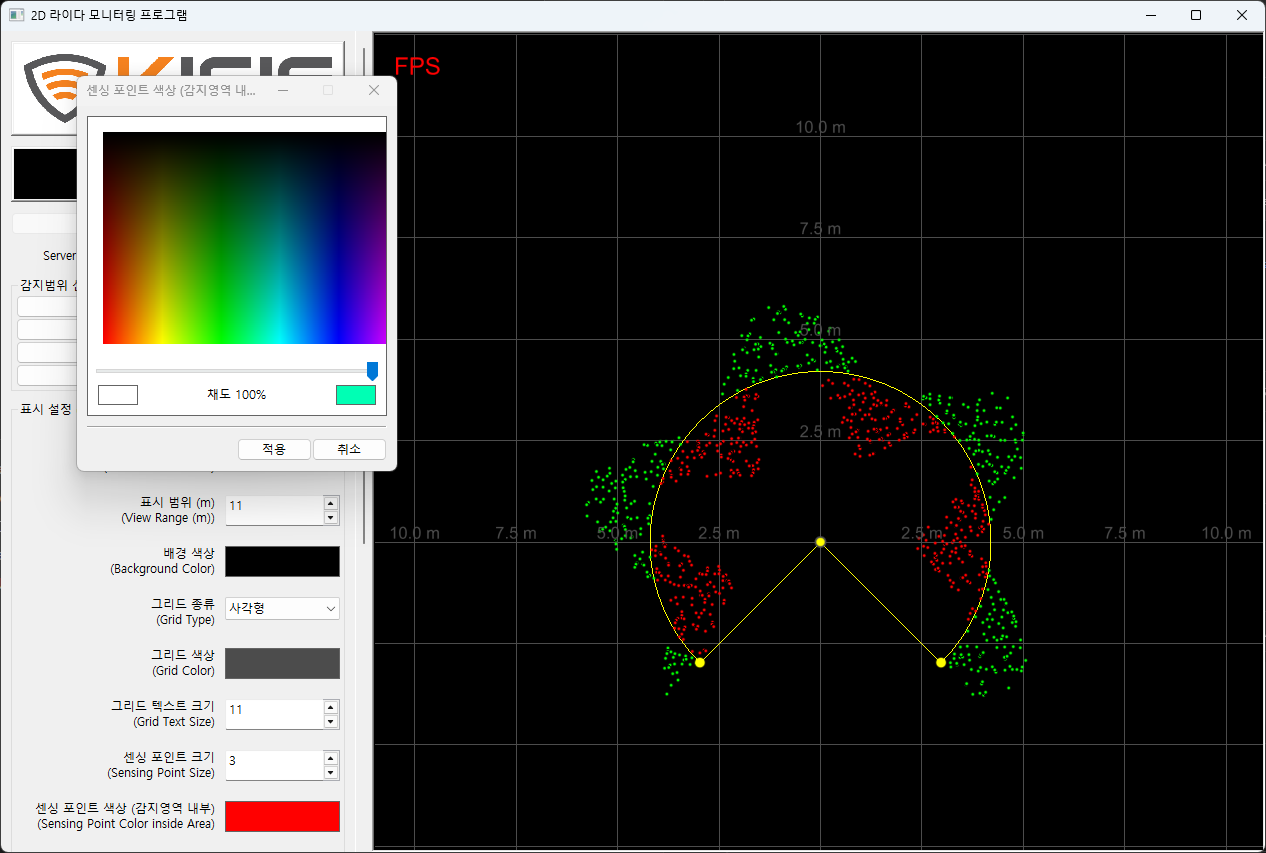Cancel the color change with 취소
The width and height of the screenshot is (1266, 853).
point(349,449)
